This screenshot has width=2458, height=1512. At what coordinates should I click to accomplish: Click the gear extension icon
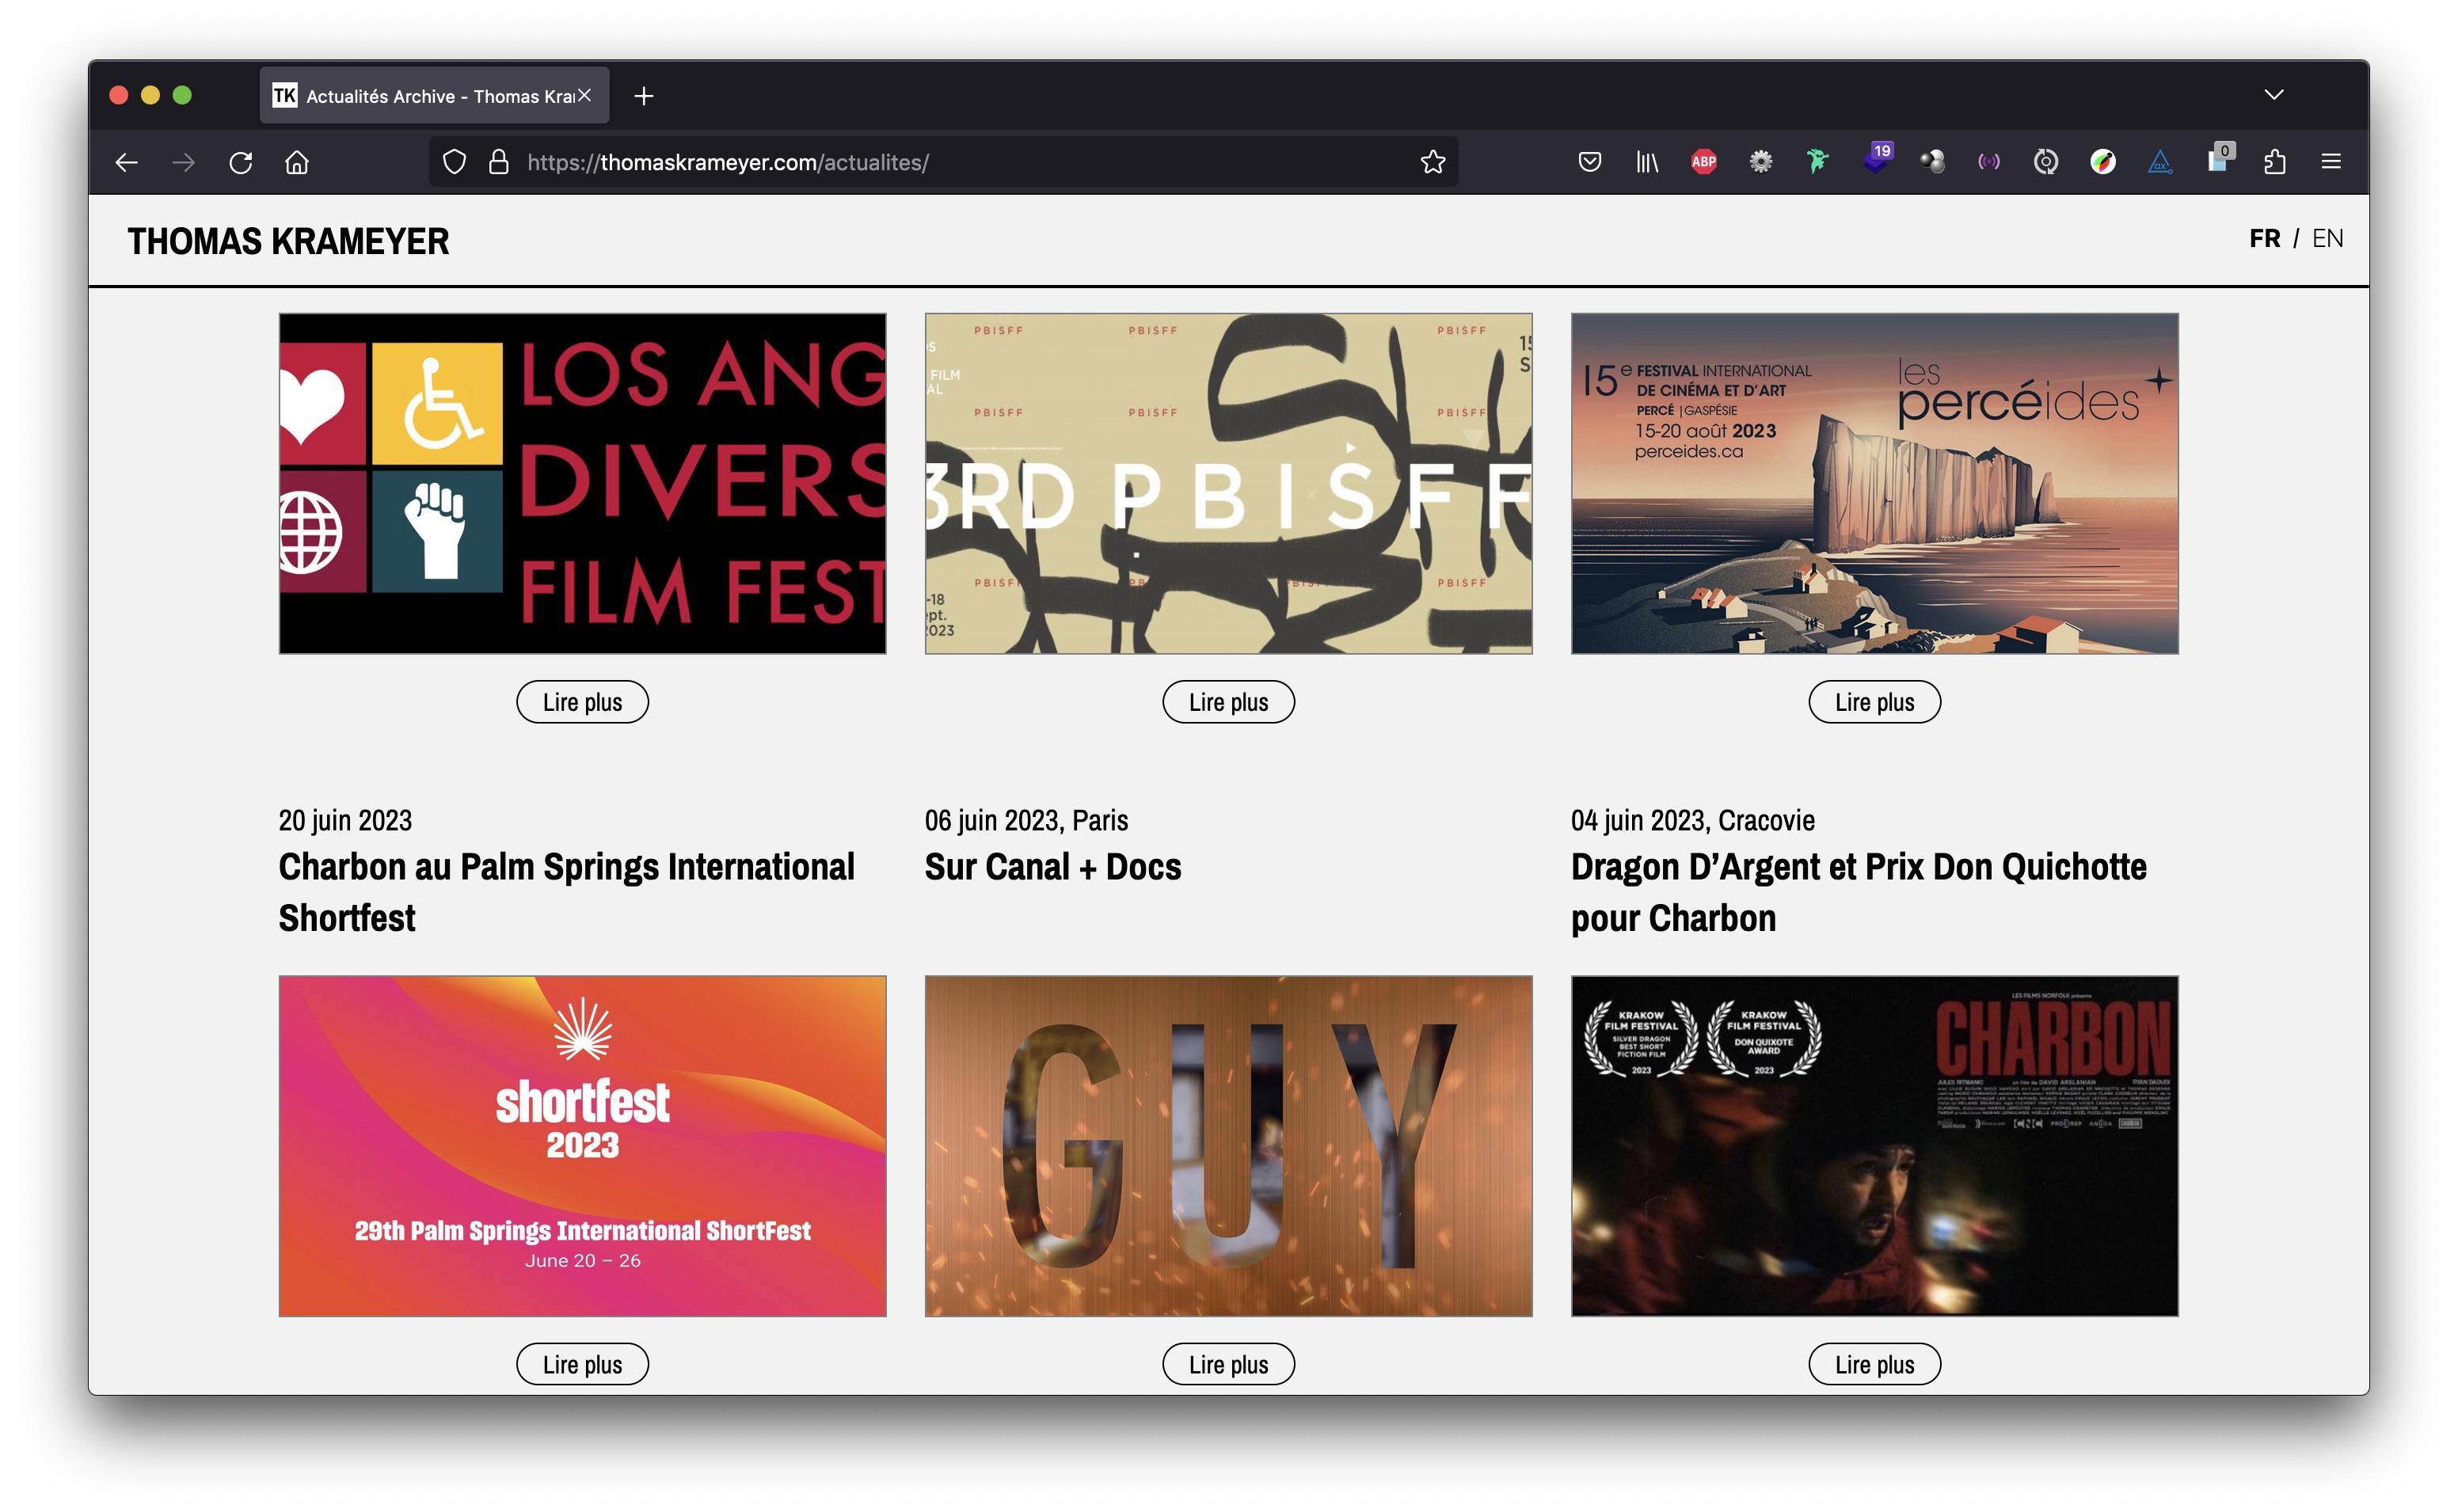(x=1761, y=162)
